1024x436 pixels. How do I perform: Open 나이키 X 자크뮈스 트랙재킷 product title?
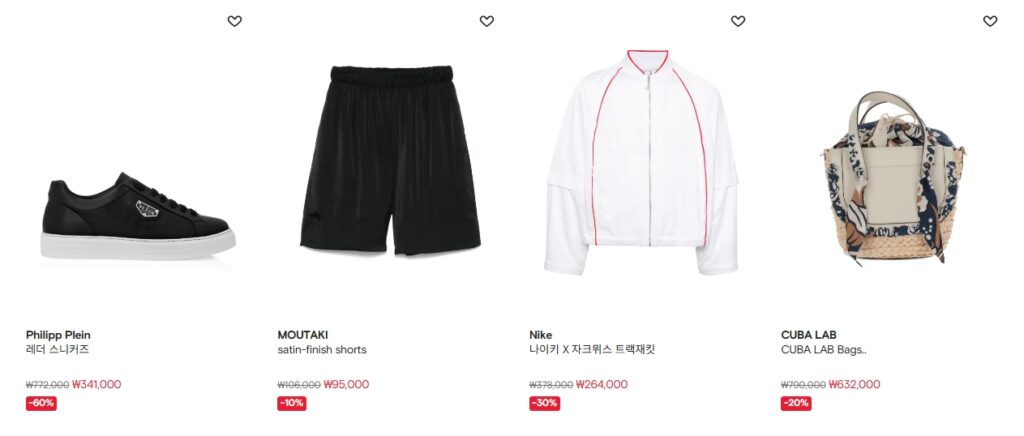[592, 350]
